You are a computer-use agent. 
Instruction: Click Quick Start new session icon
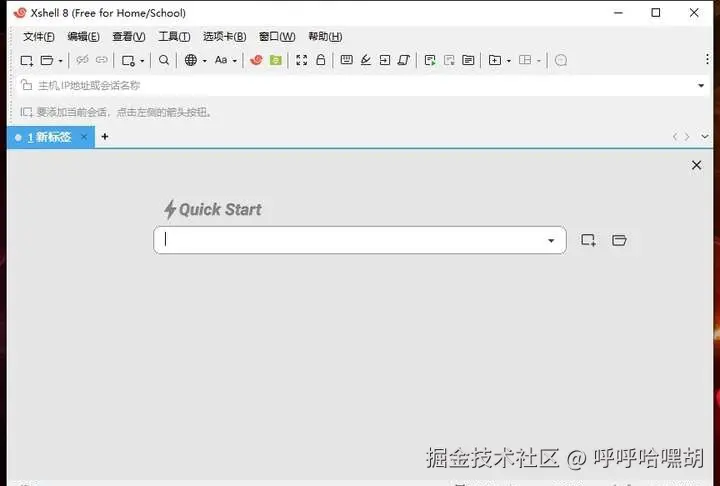click(588, 240)
